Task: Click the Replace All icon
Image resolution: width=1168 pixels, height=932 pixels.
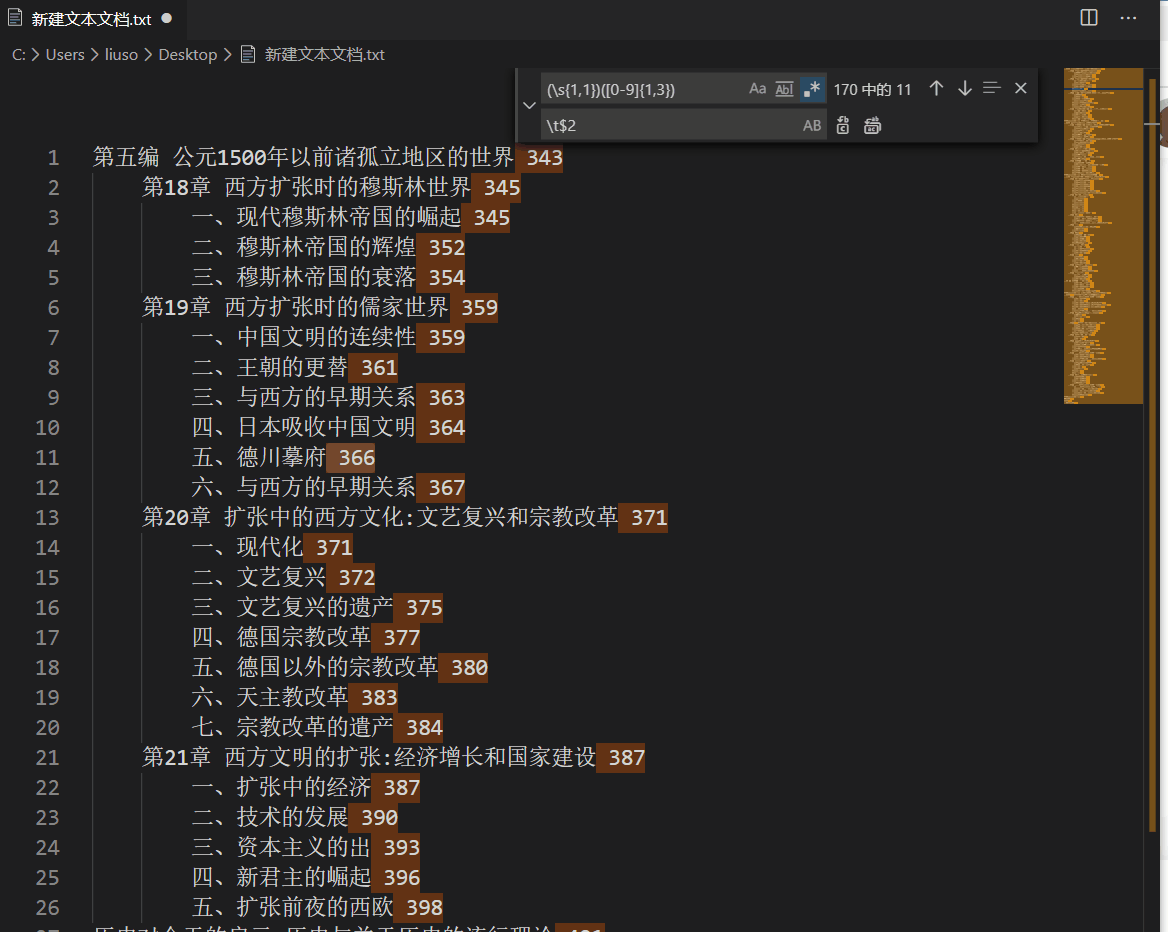Action: (x=871, y=125)
